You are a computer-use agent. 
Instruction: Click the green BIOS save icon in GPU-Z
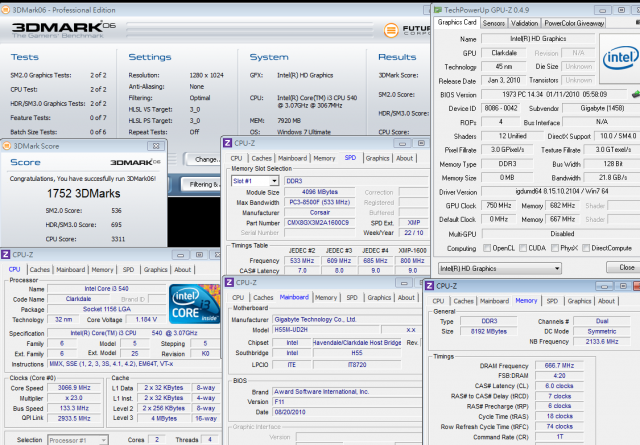[x=636, y=94]
